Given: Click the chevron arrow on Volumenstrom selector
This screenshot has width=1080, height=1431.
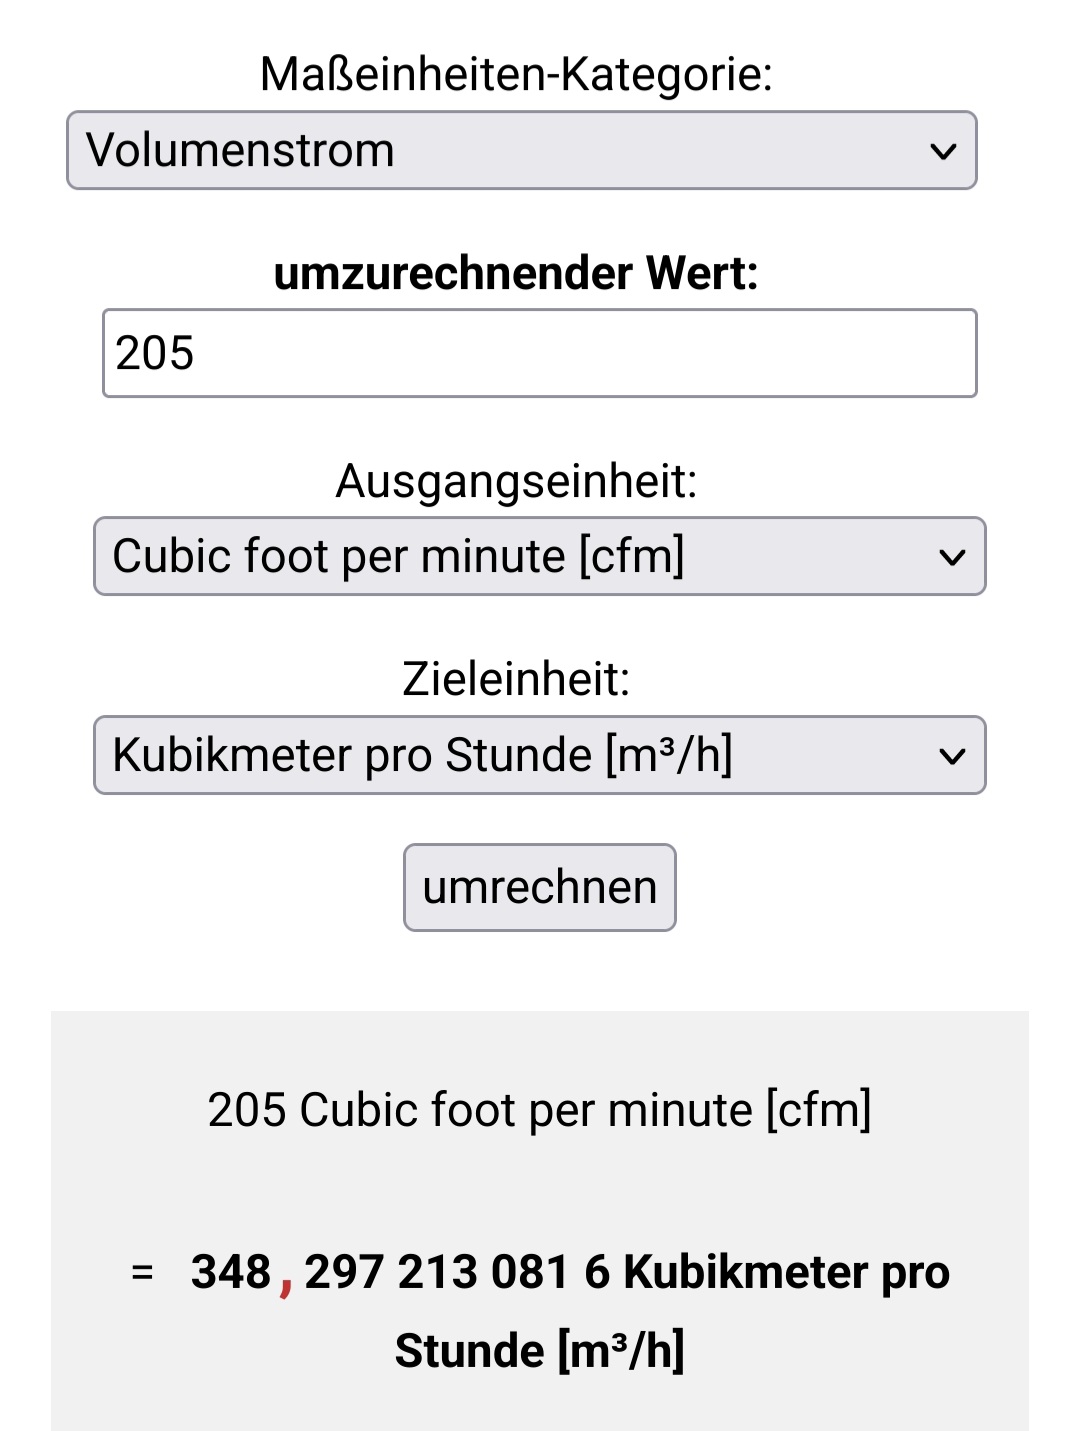Looking at the screenshot, I should coord(943,152).
